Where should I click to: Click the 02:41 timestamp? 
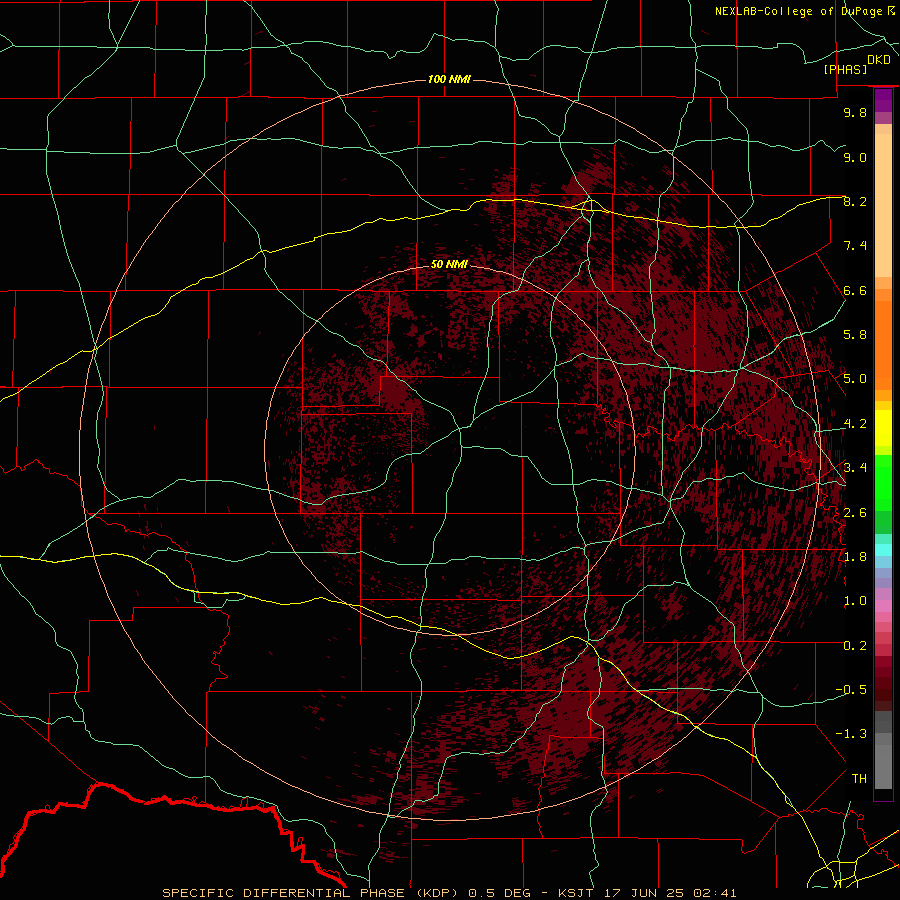click(715, 893)
